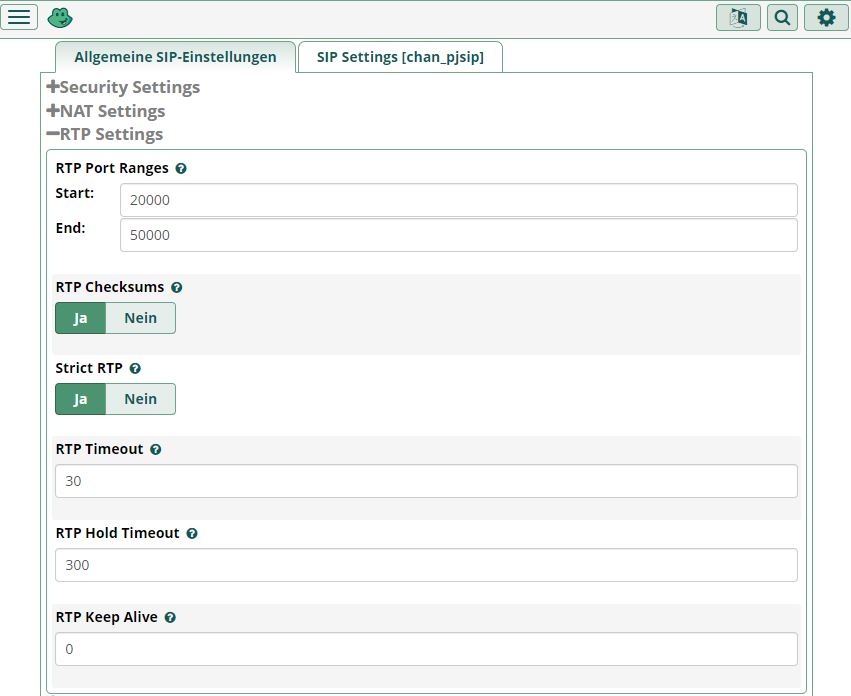Click the RTP port range Start field
The height and width of the screenshot is (696, 851).
click(458, 200)
